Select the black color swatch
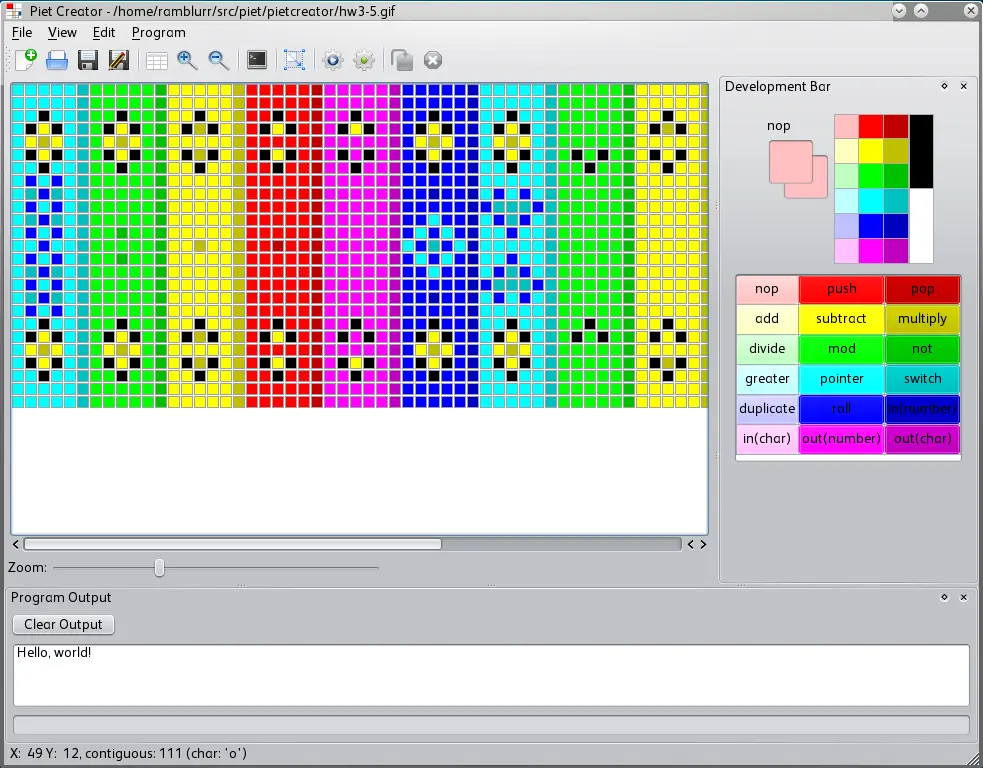Viewport: 983px width, 769px height. point(920,150)
